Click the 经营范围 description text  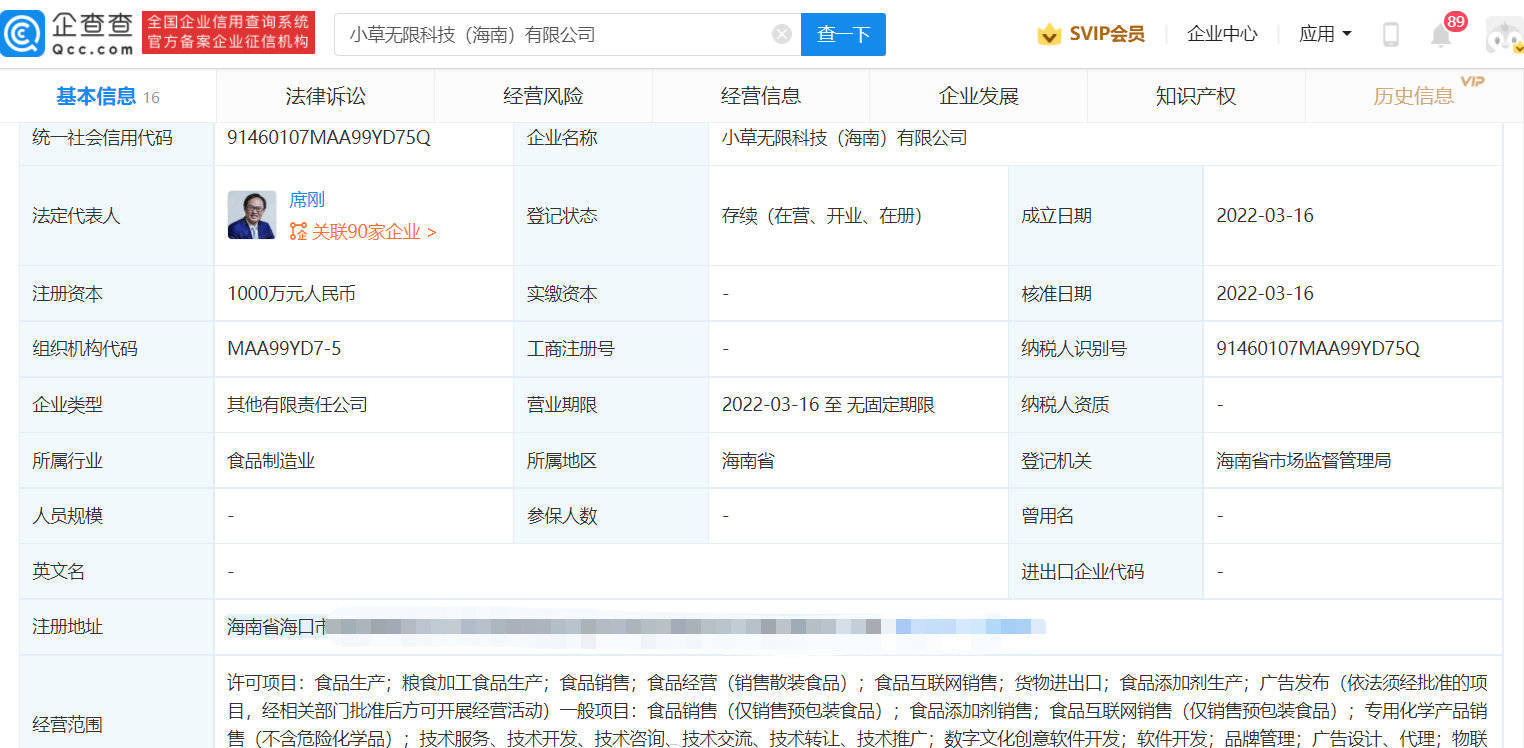(x=857, y=711)
